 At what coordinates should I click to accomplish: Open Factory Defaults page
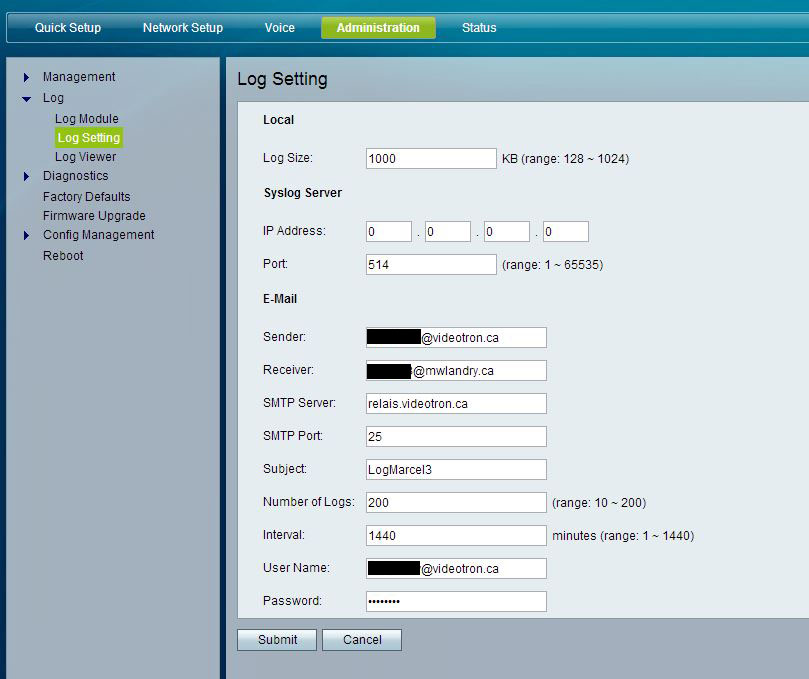(86, 197)
